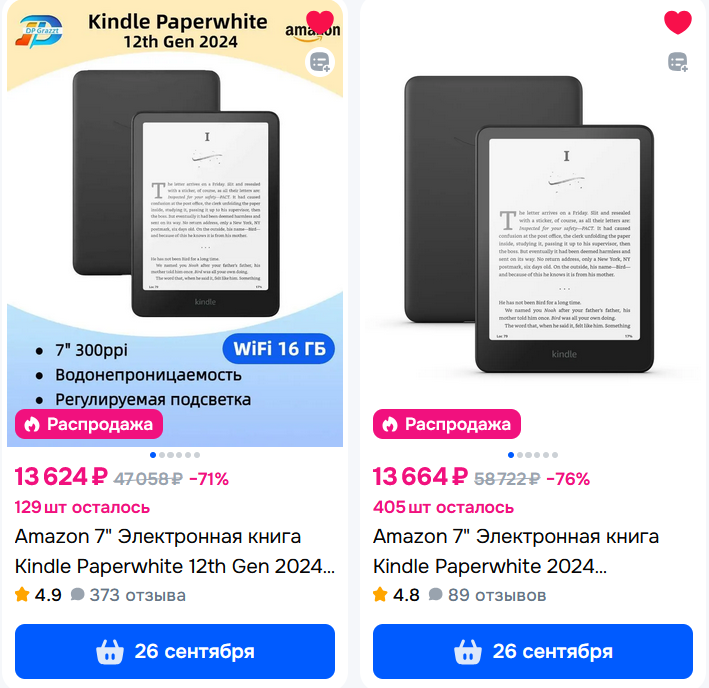Add second Kindle to comparison list icon

pos(677,62)
